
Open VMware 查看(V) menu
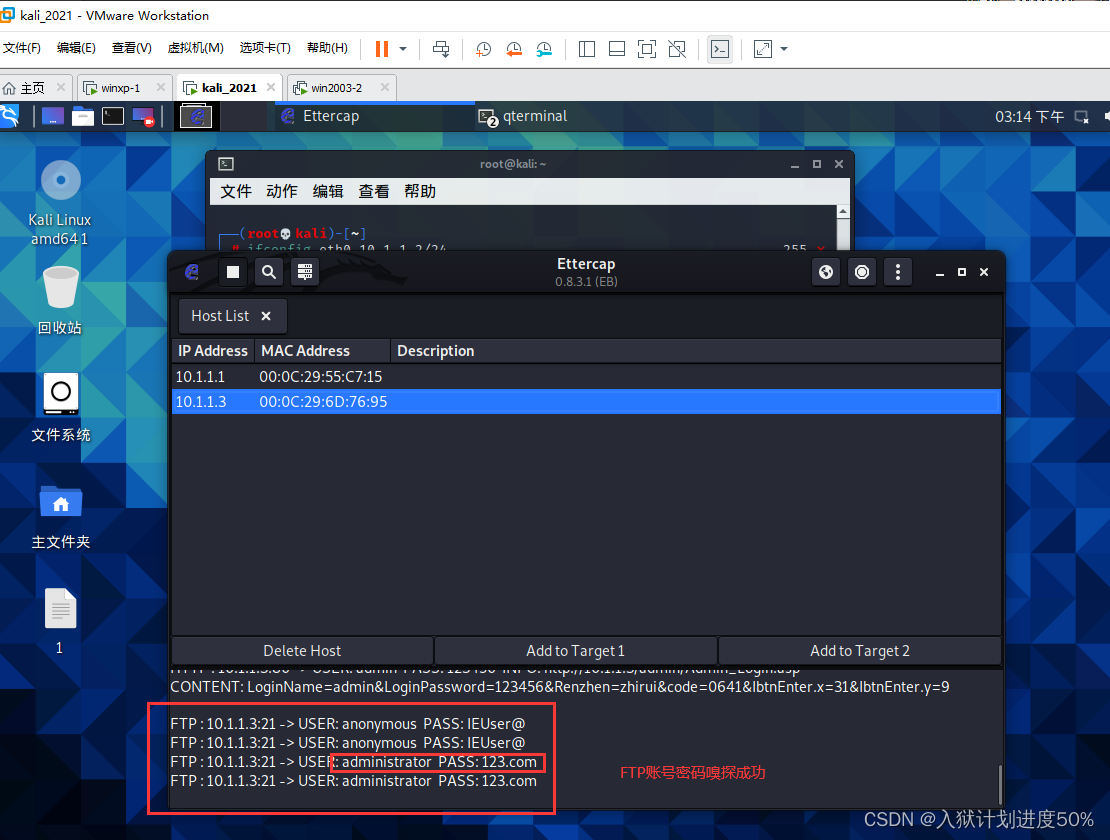[132, 48]
